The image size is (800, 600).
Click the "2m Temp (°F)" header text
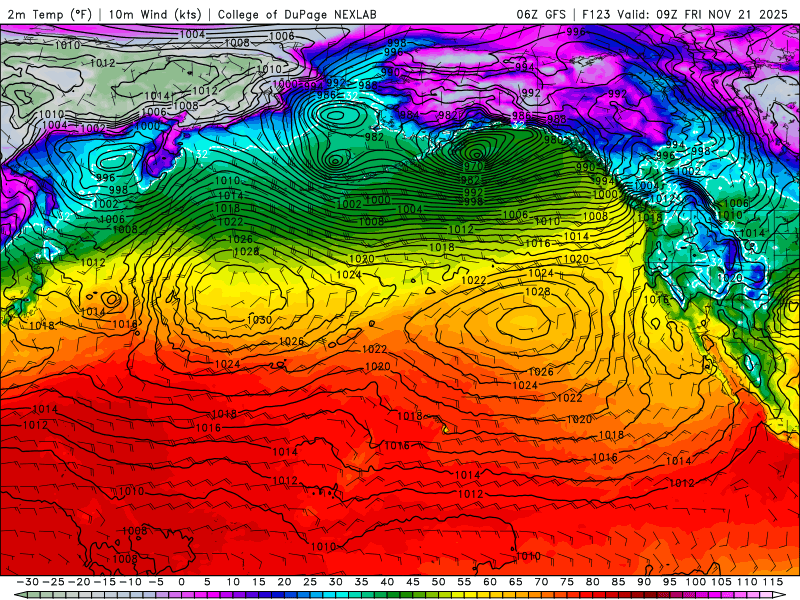pos(49,14)
